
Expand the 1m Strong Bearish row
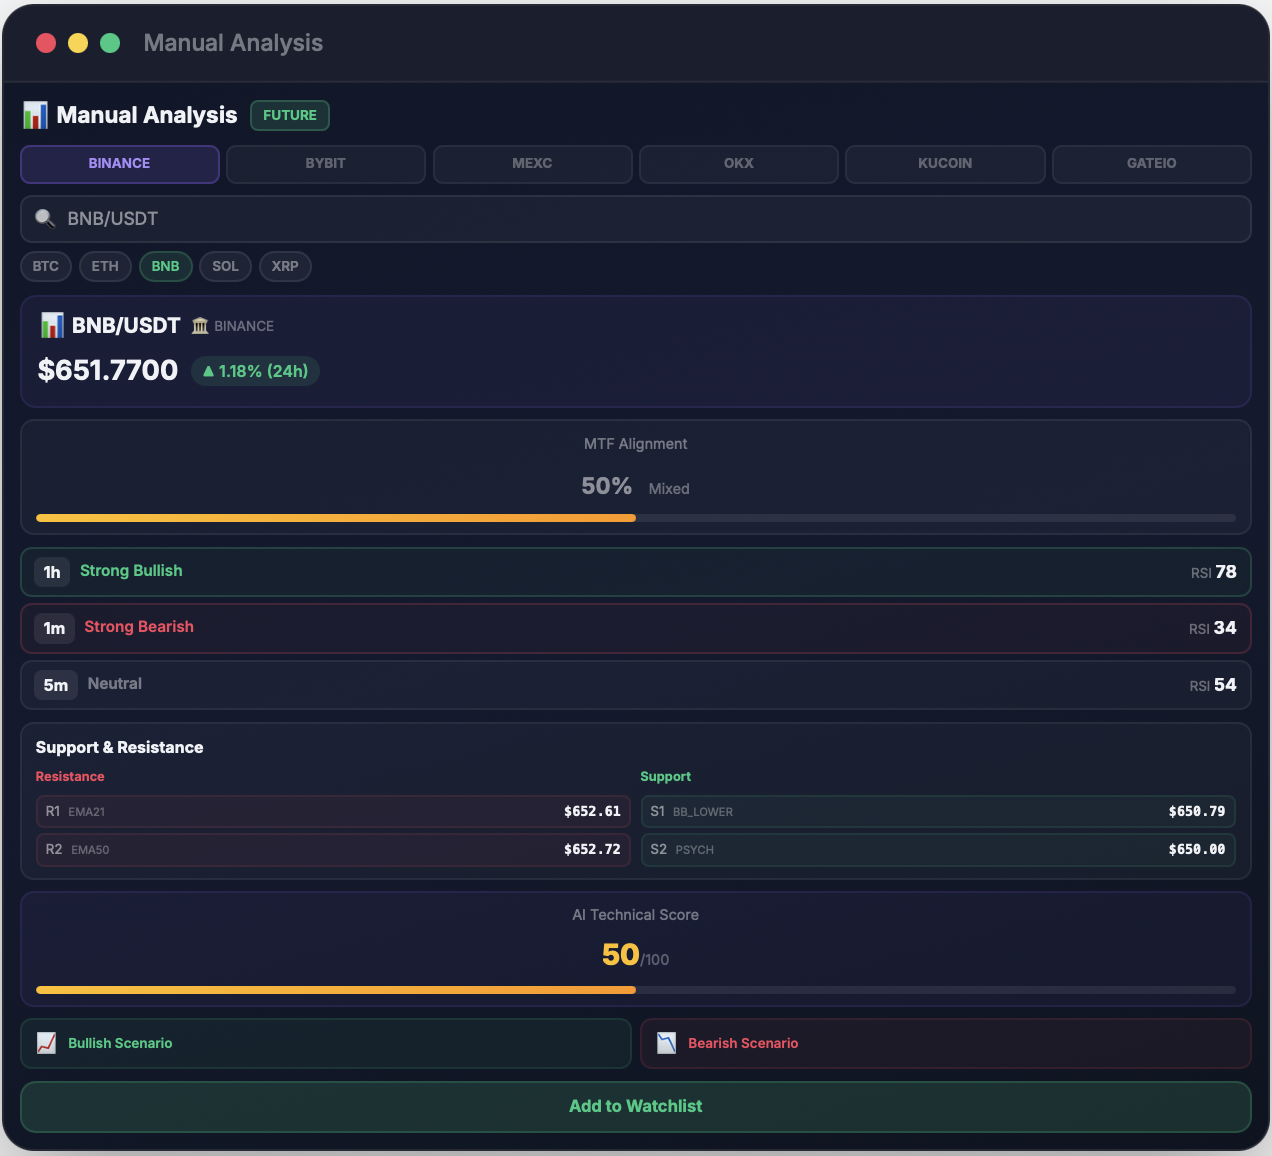(x=636, y=628)
